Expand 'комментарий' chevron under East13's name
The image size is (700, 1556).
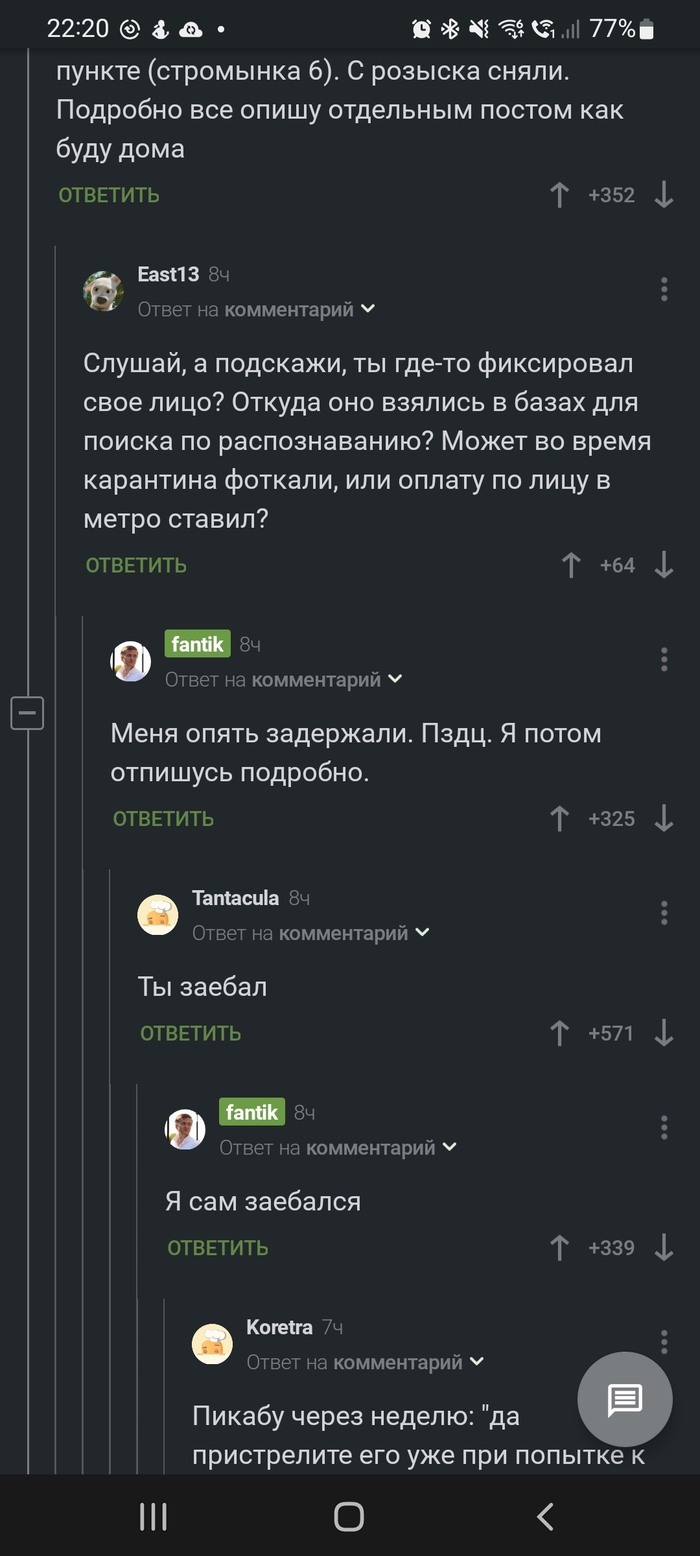click(367, 309)
